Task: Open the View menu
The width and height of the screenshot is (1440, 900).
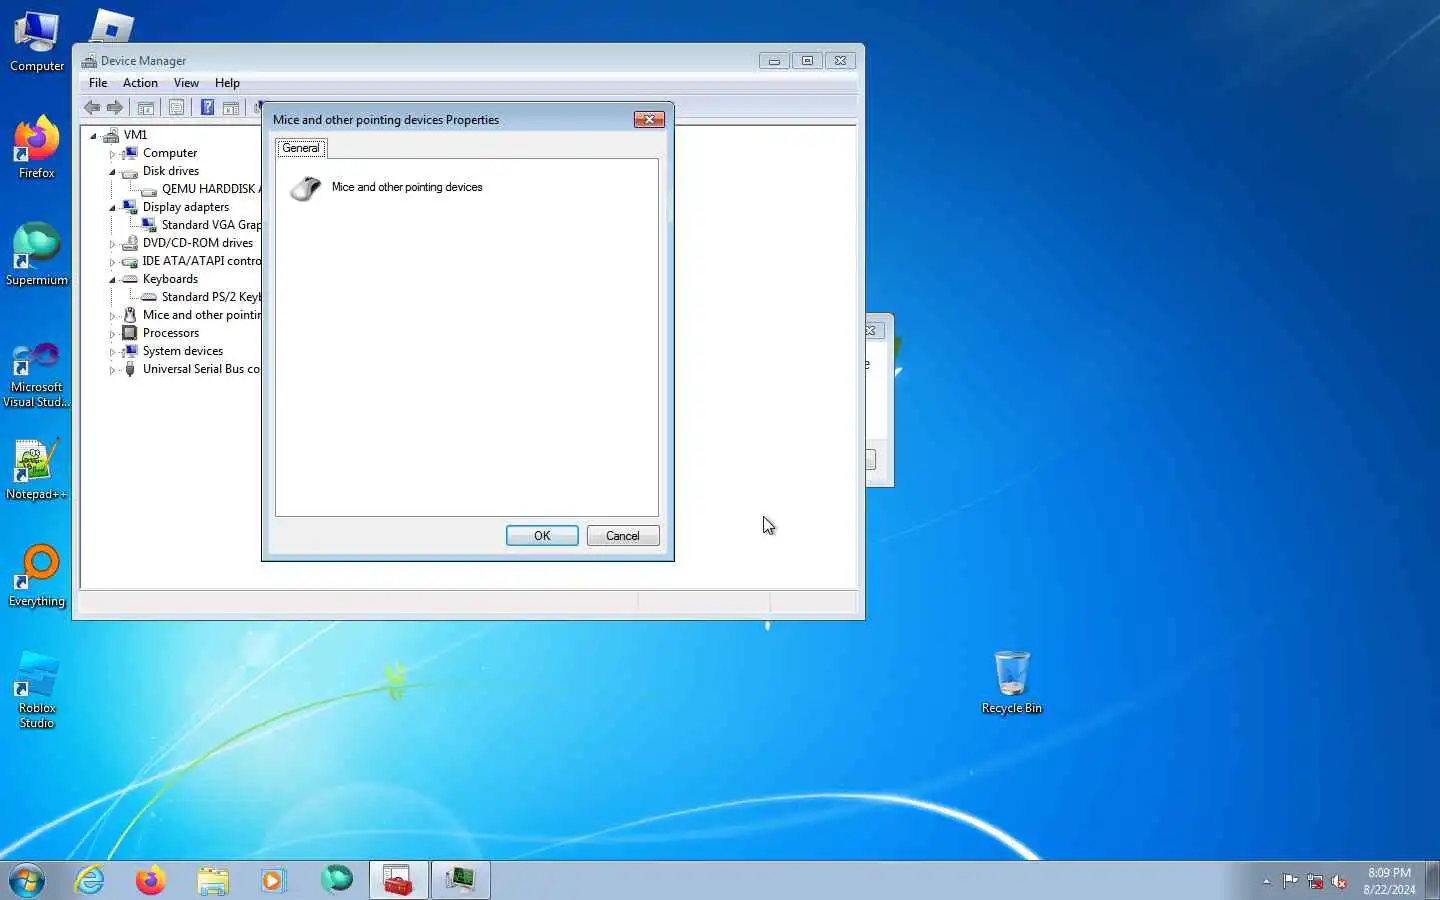Action: (x=186, y=83)
